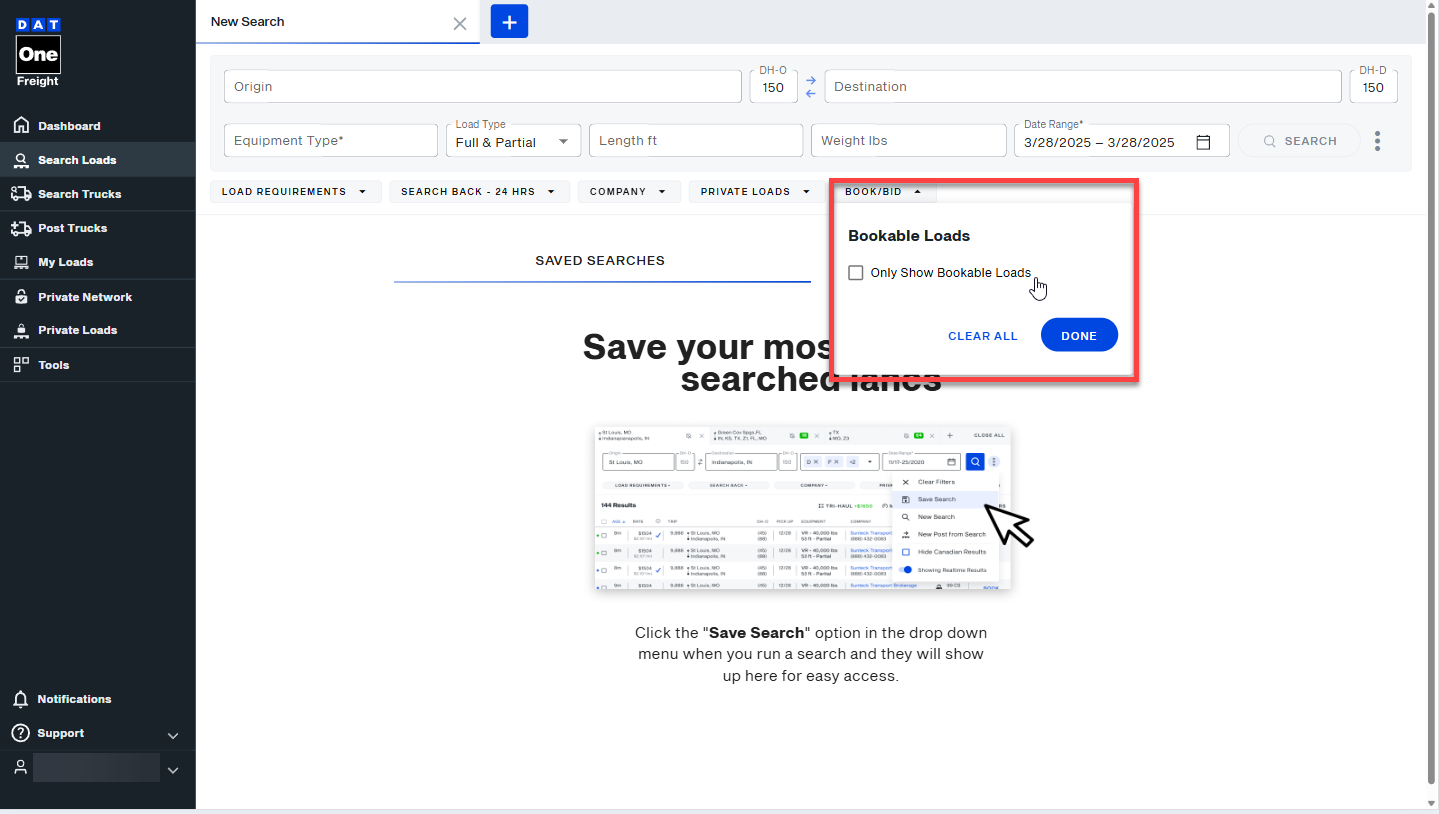Click the vertical page scrollbar

pos(1432,400)
